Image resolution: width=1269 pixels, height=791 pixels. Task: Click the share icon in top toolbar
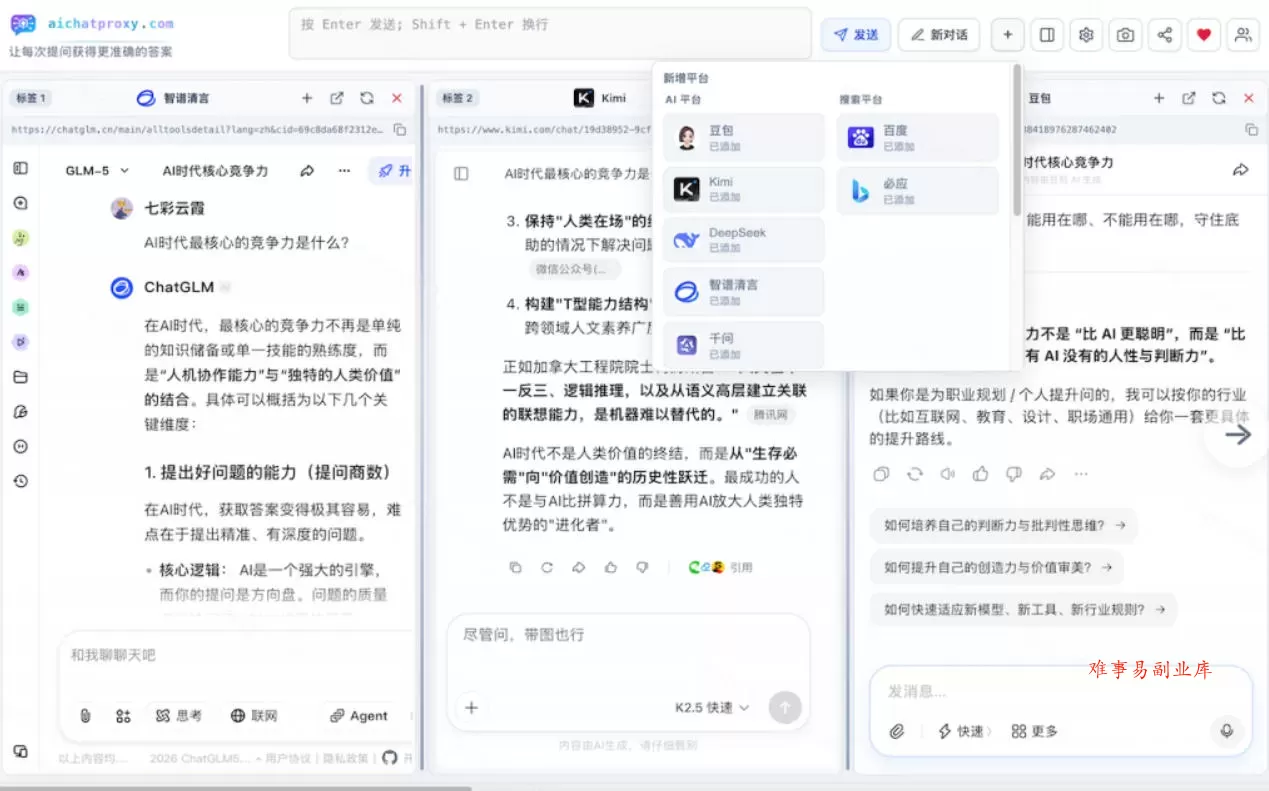click(x=1165, y=34)
